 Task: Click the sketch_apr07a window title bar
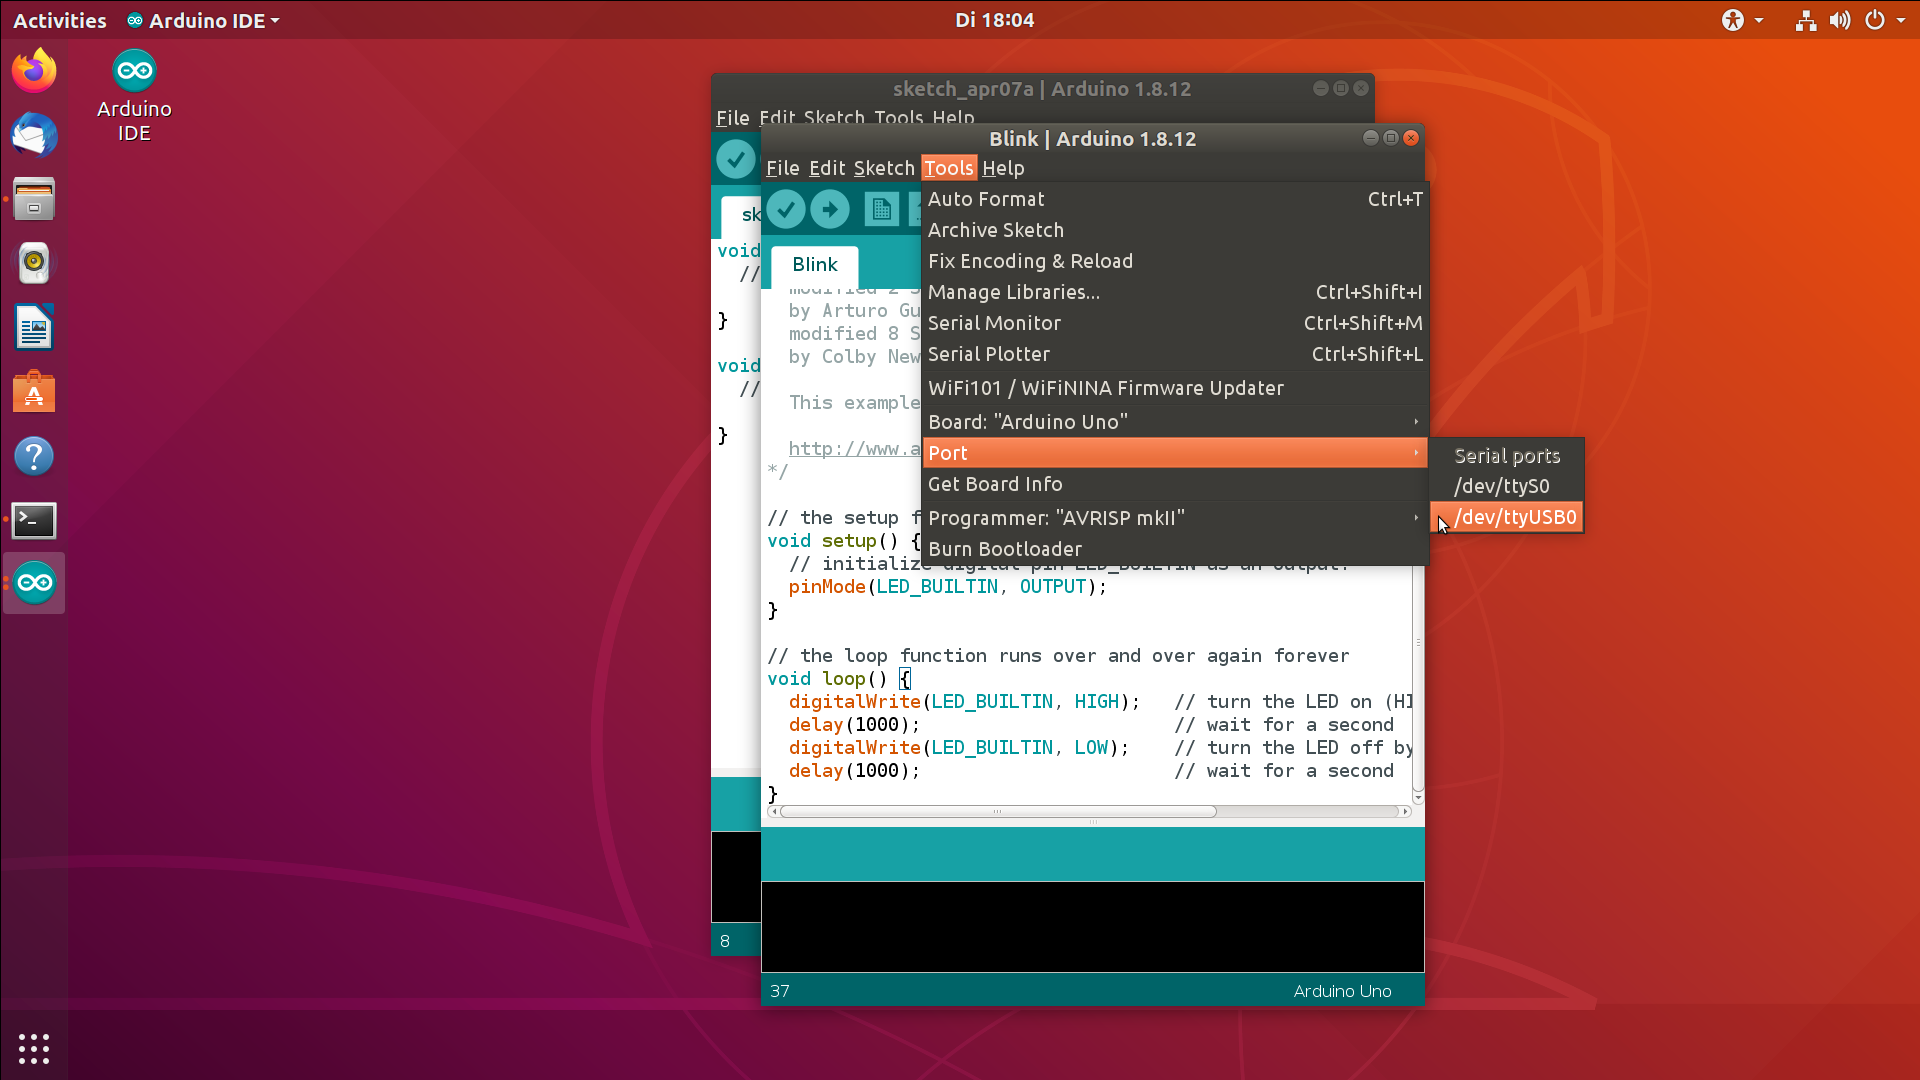(x=1042, y=89)
